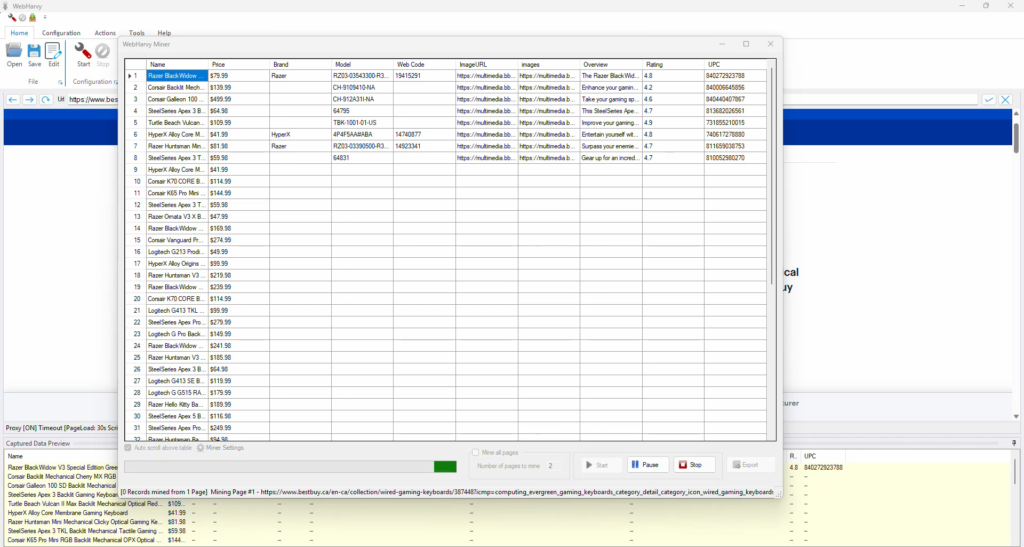The width and height of the screenshot is (1024, 547).
Task: Click model cell CH-9109410-NA
Action: pos(362,87)
